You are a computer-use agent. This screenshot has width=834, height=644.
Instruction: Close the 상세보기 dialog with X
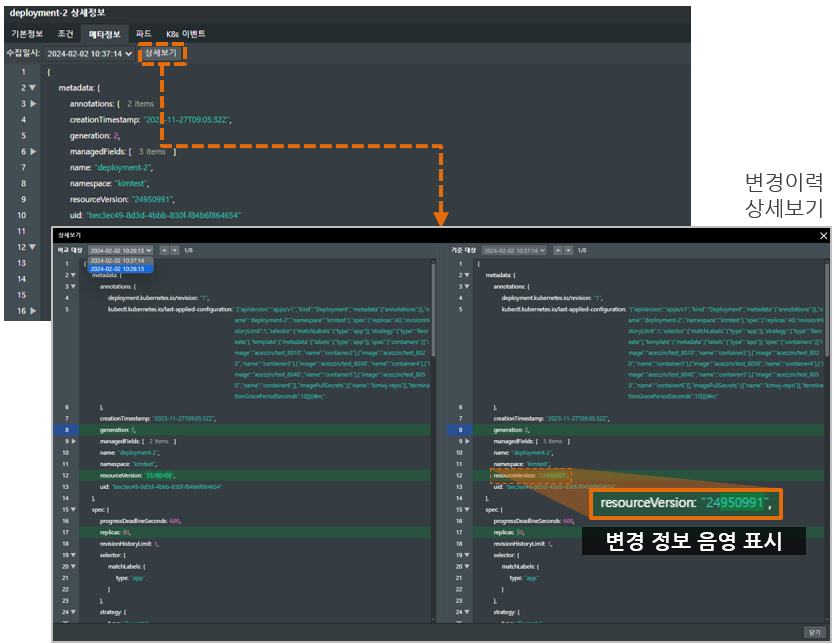click(x=823, y=236)
